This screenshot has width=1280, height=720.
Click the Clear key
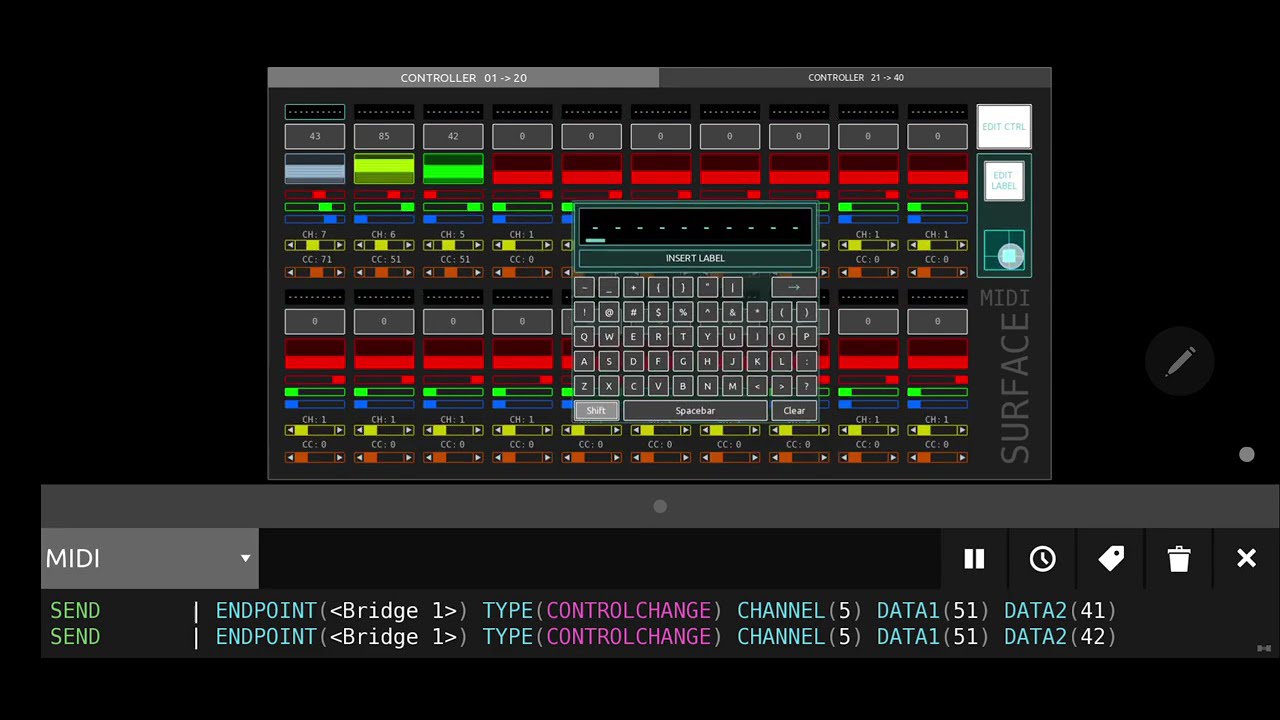click(x=794, y=411)
